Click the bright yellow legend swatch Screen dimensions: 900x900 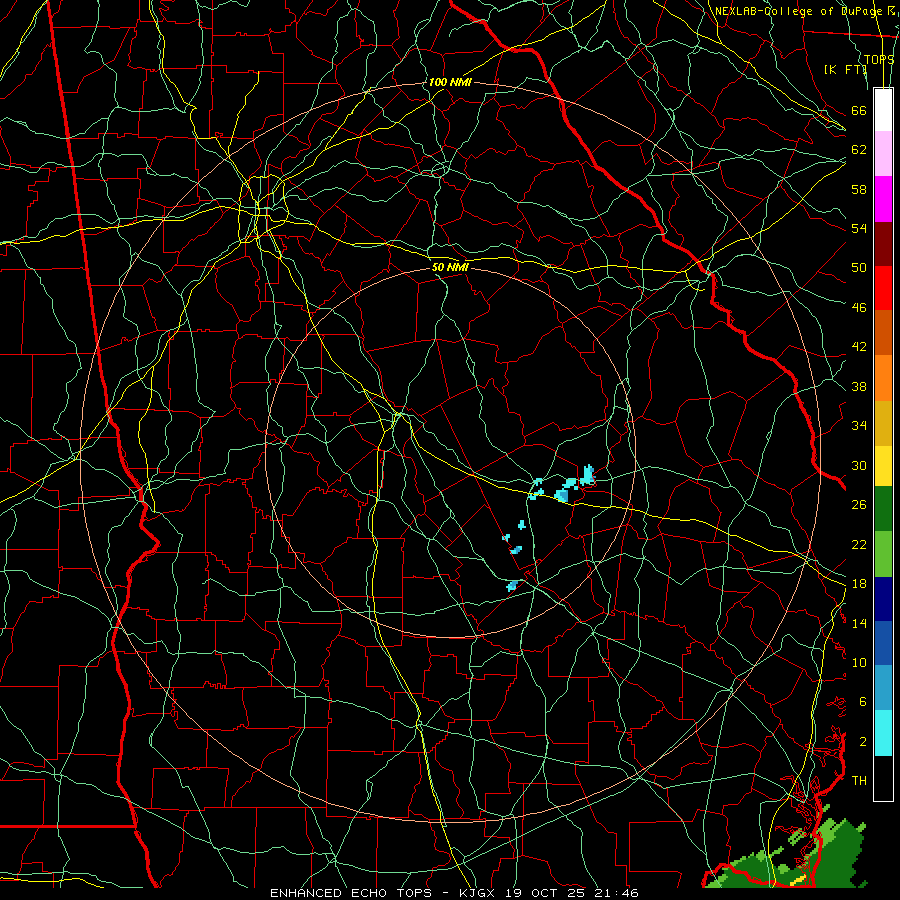883,466
